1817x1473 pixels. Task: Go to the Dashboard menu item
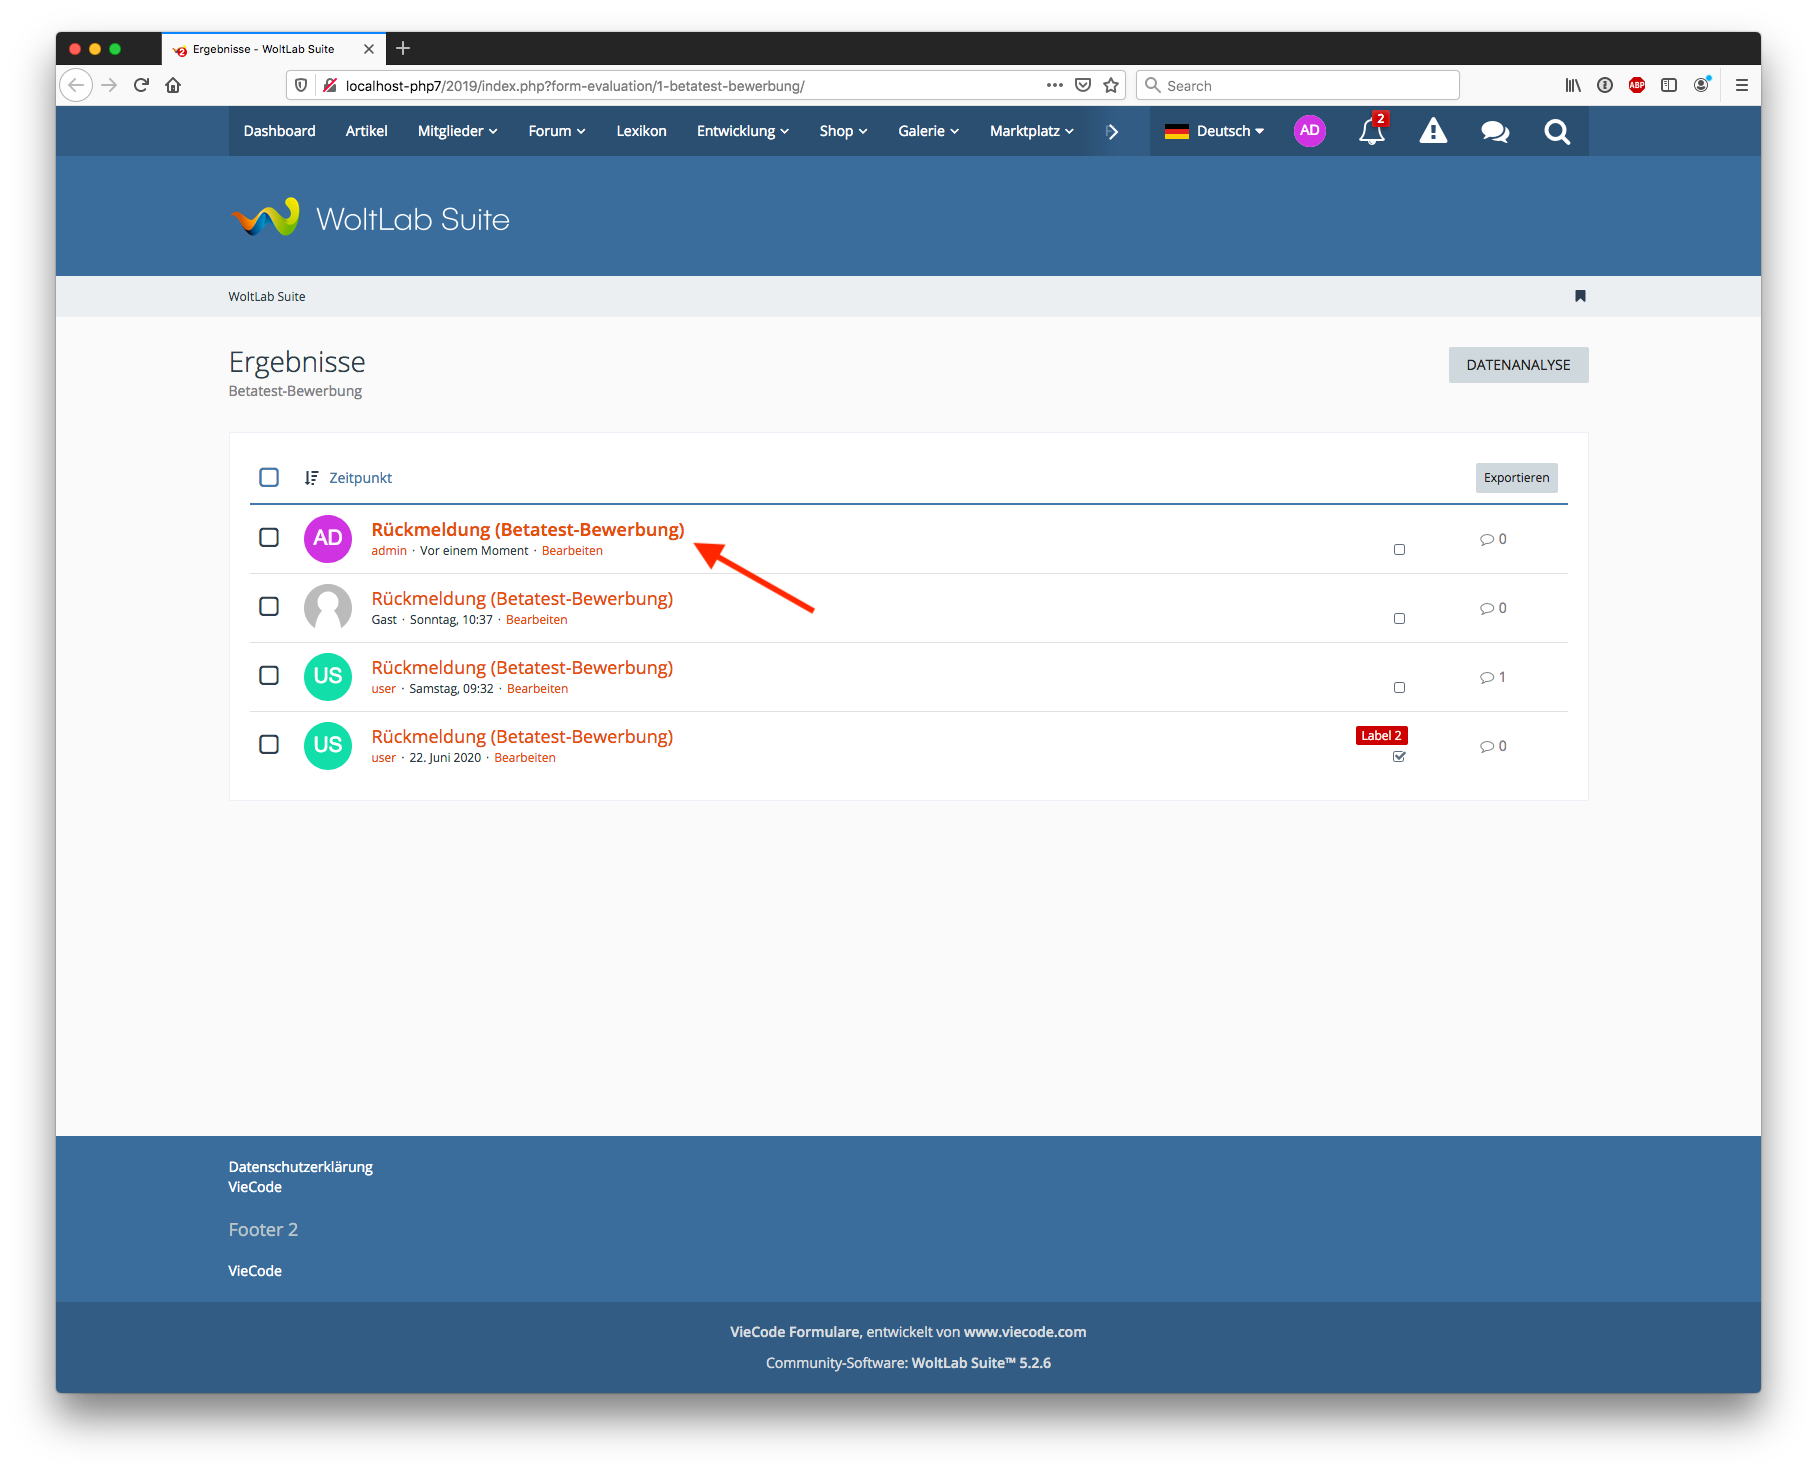[279, 131]
